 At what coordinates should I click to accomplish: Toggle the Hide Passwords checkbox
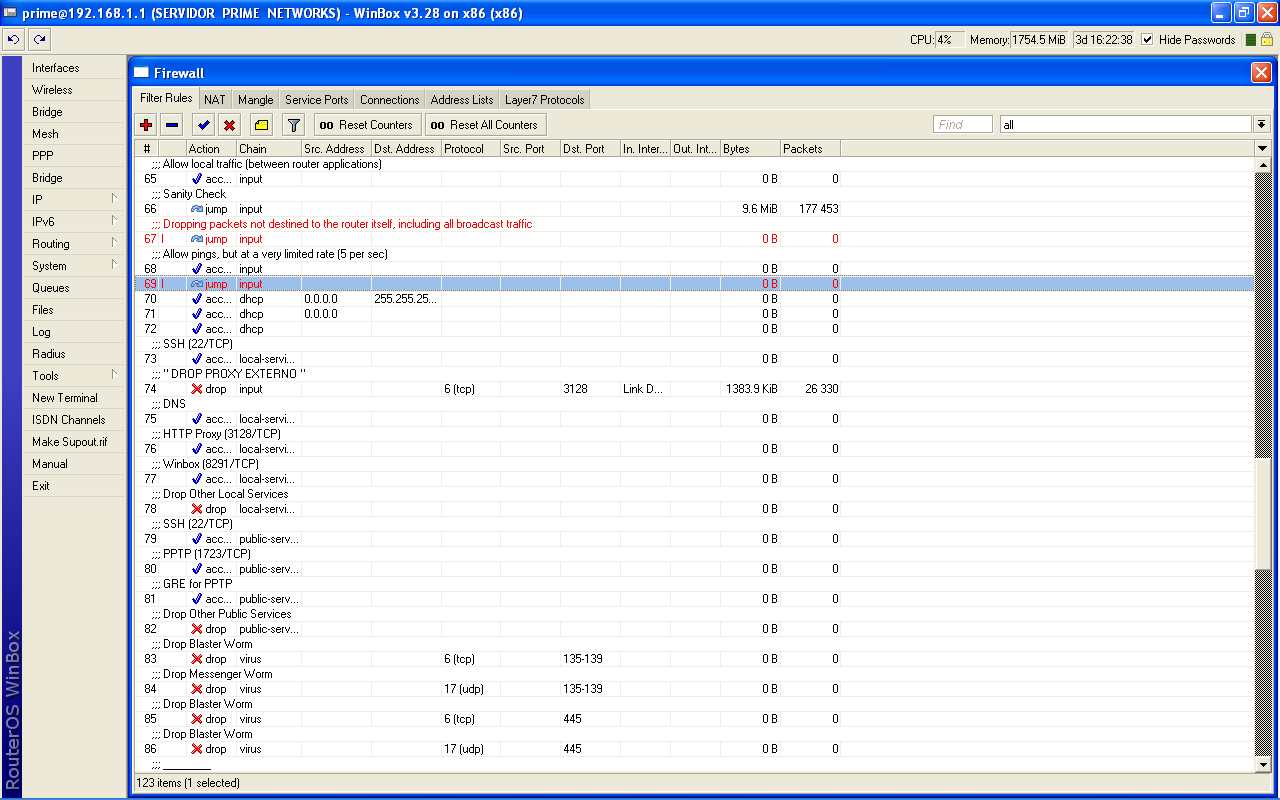coord(1147,40)
